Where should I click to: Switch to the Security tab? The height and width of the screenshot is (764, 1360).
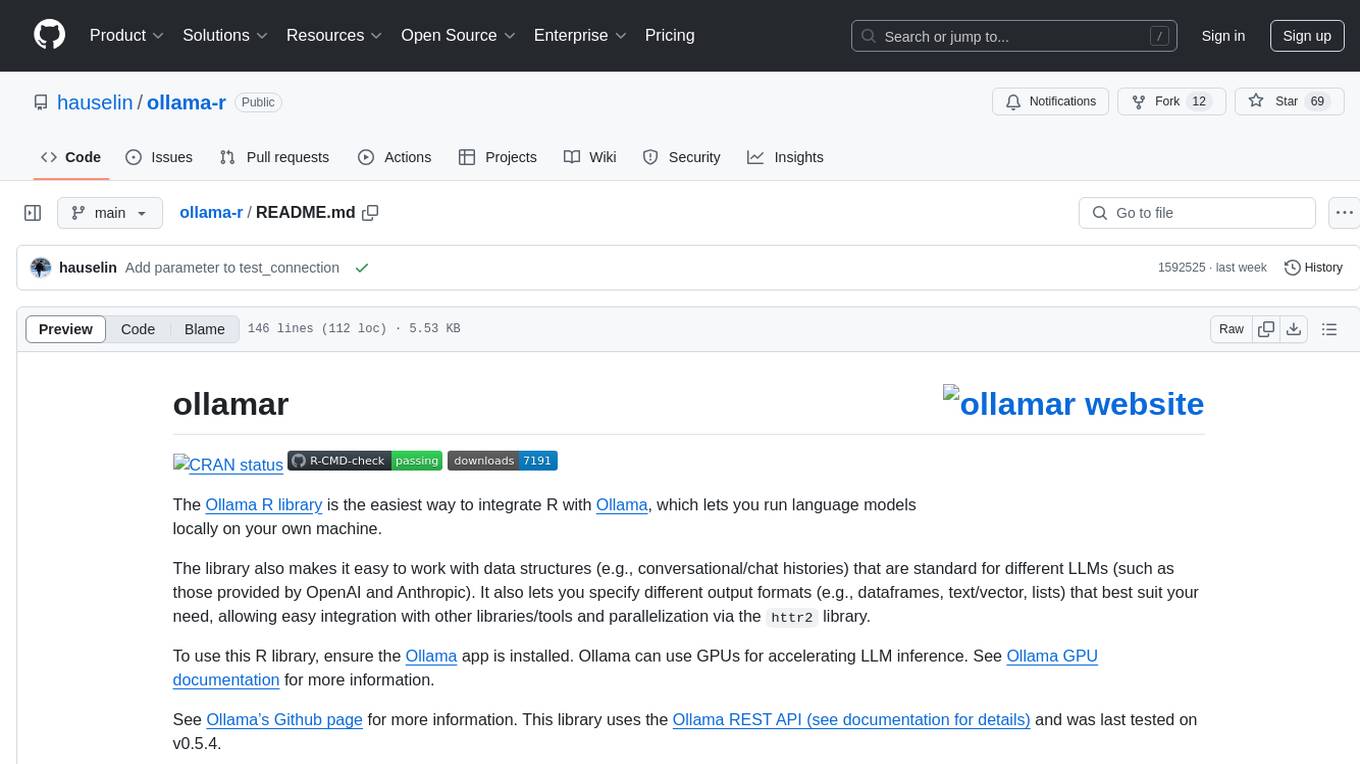click(681, 157)
